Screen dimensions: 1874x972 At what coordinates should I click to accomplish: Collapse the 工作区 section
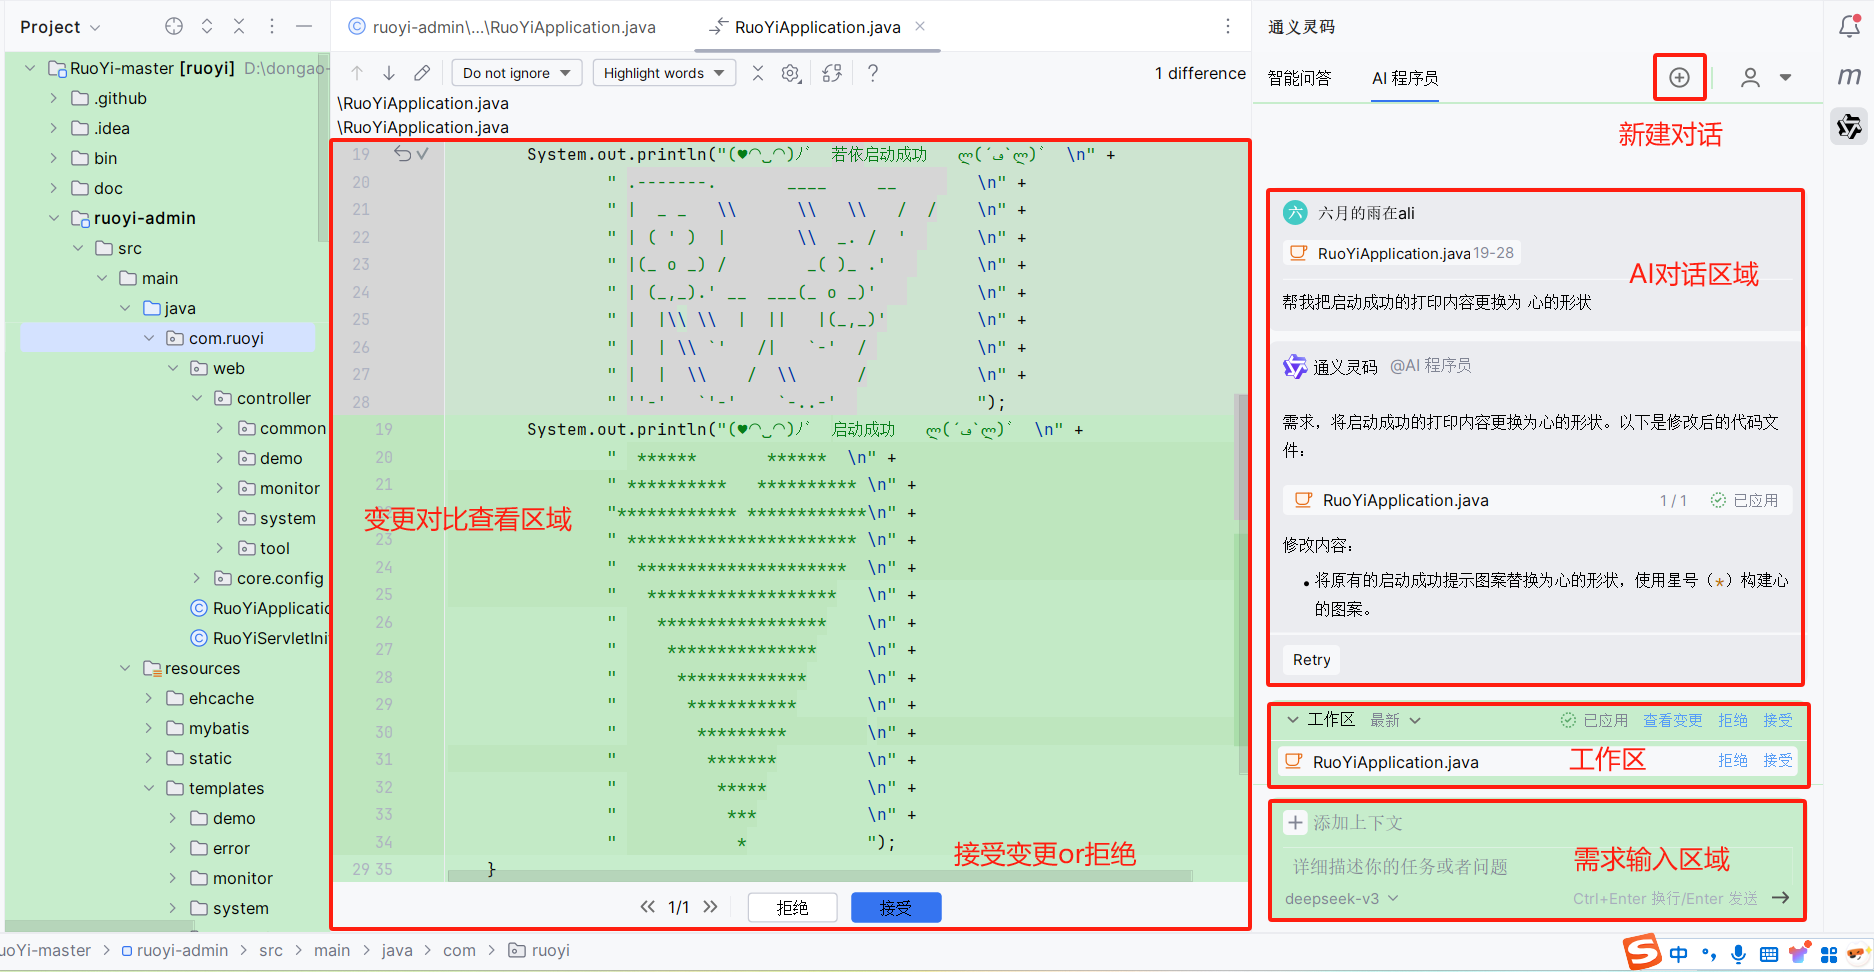1293,720
